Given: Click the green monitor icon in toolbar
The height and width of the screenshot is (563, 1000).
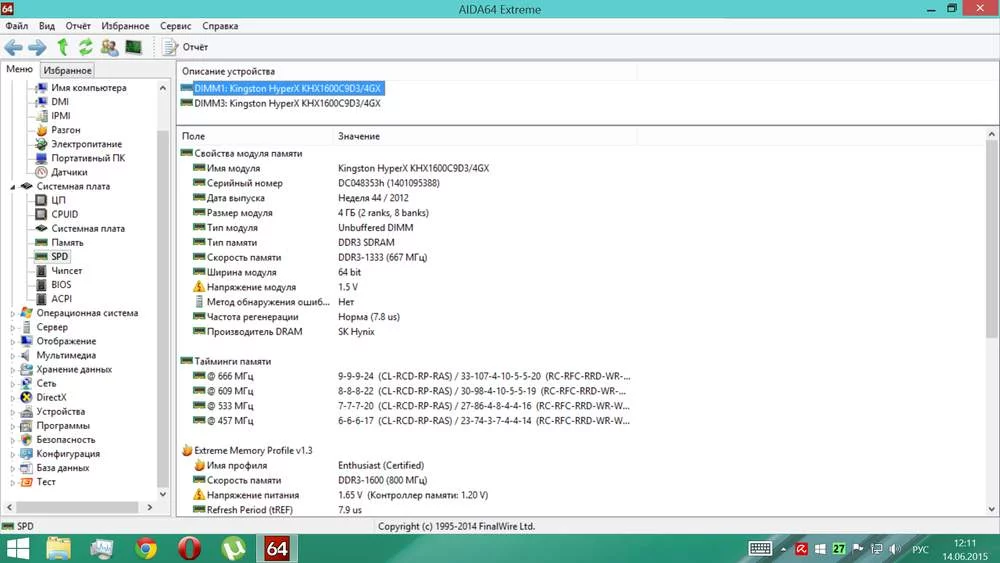Looking at the screenshot, I should 133,47.
